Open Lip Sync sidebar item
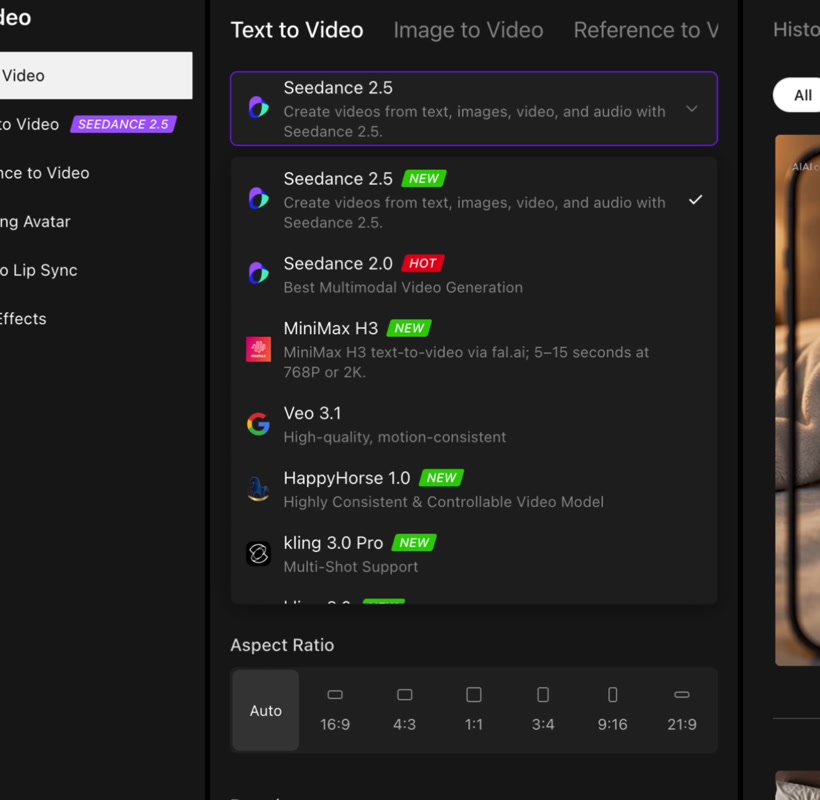The image size is (820, 800). [96, 270]
